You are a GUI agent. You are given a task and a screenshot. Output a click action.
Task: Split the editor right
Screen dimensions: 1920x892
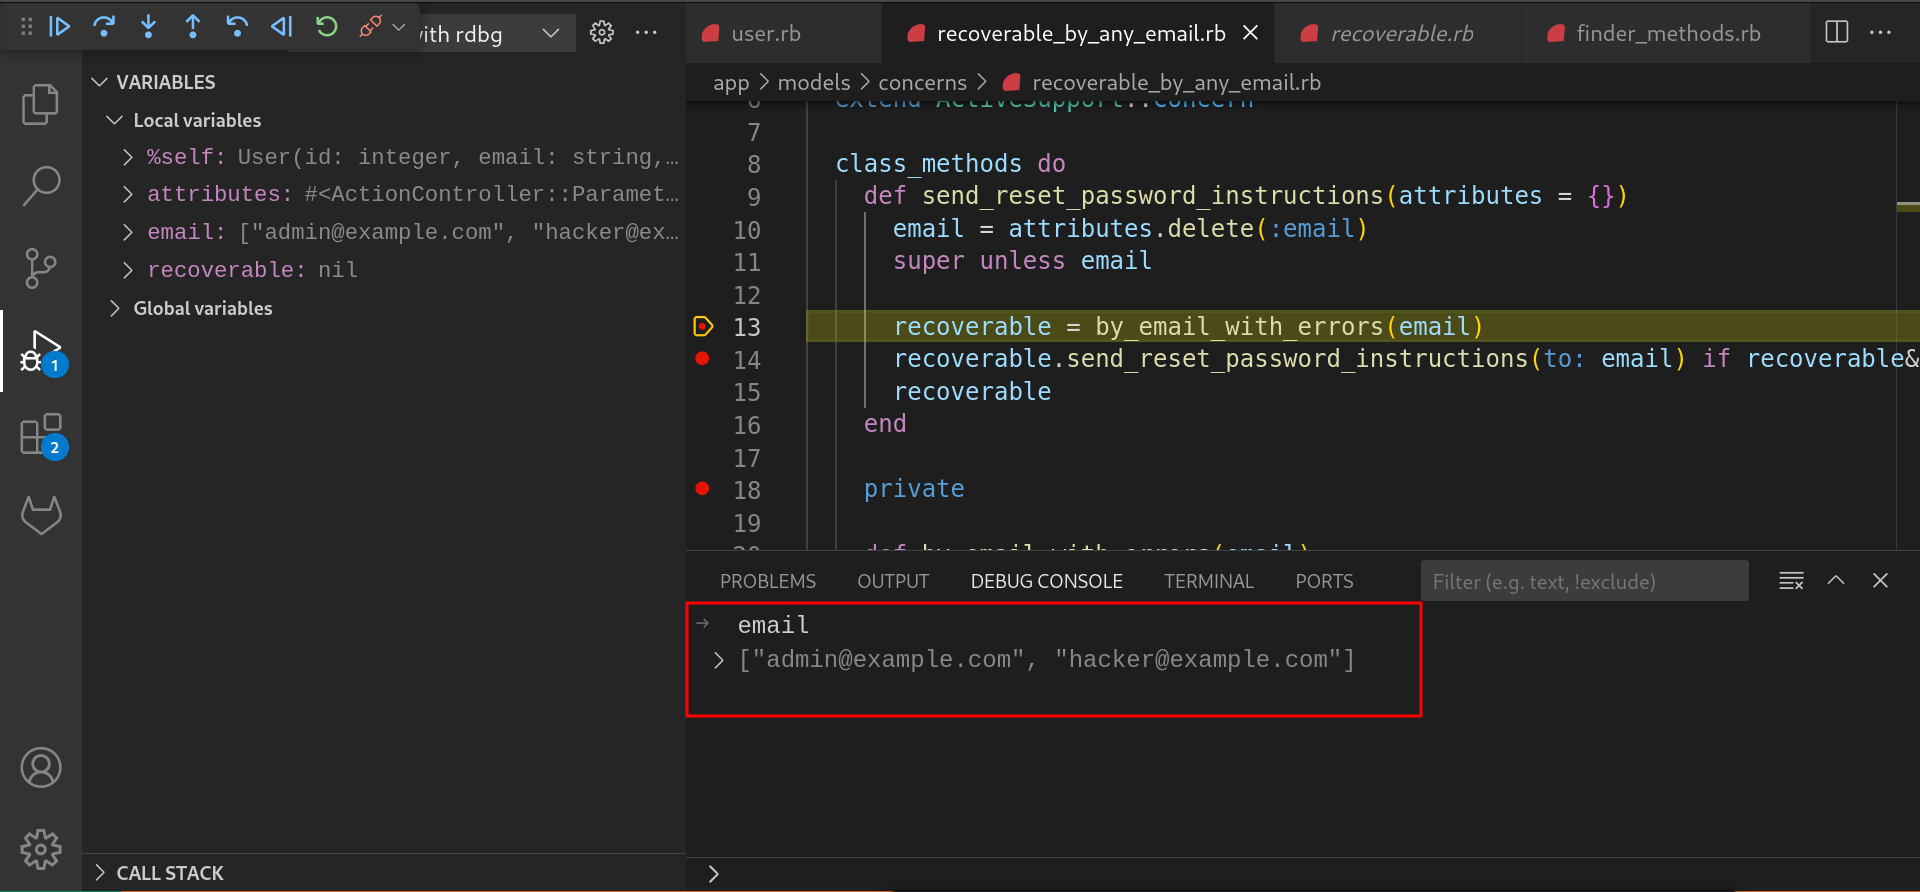point(1837,32)
